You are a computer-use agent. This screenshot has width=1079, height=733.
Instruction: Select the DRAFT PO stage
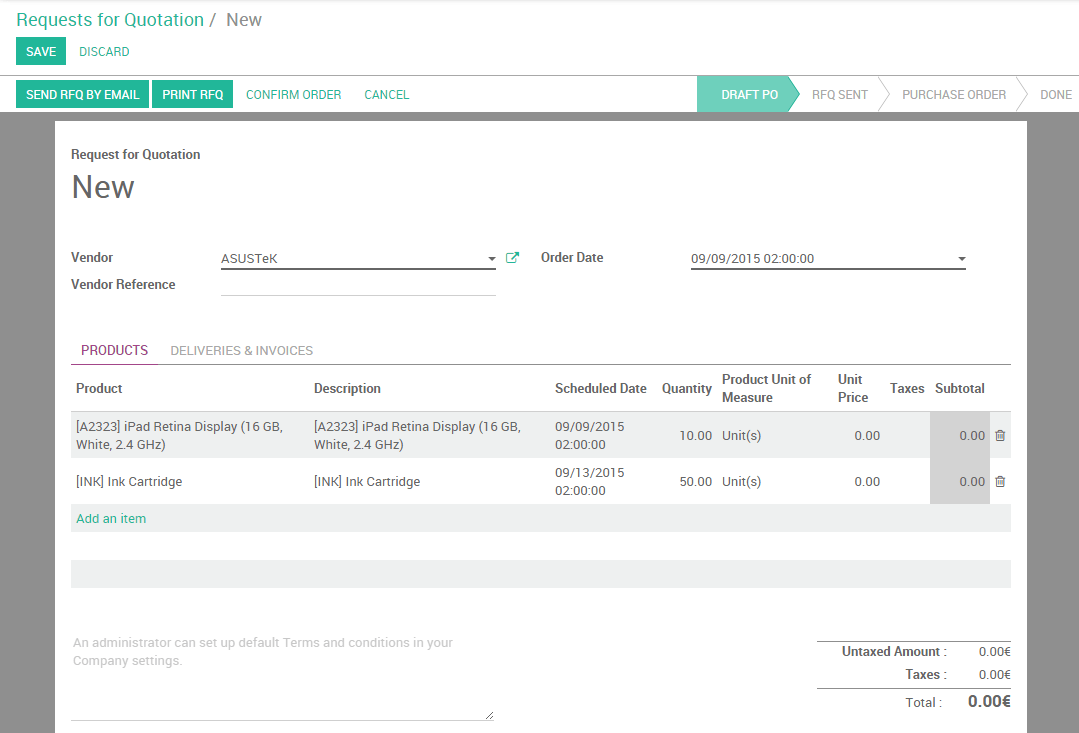747,94
